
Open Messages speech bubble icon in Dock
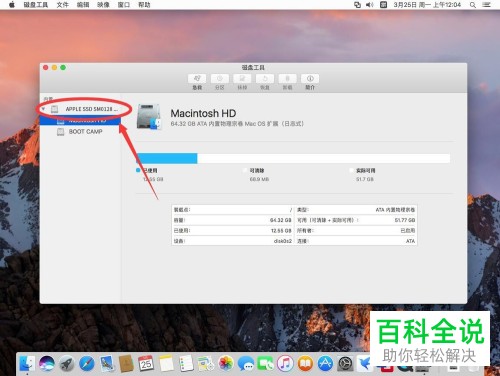246,363
